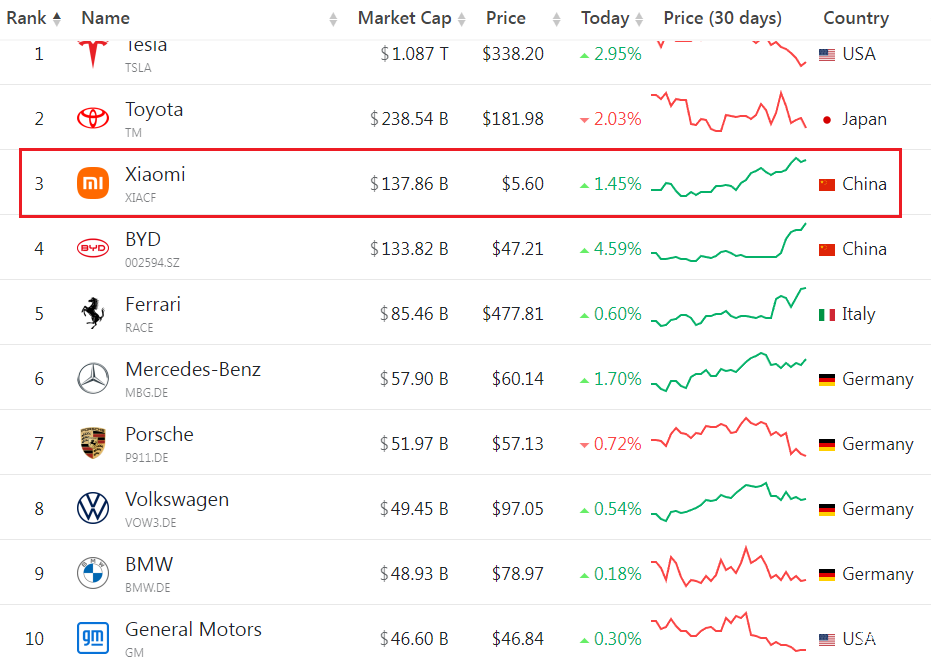
Task: Open the Volkswagen company name link
Action: click(x=177, y=500)
